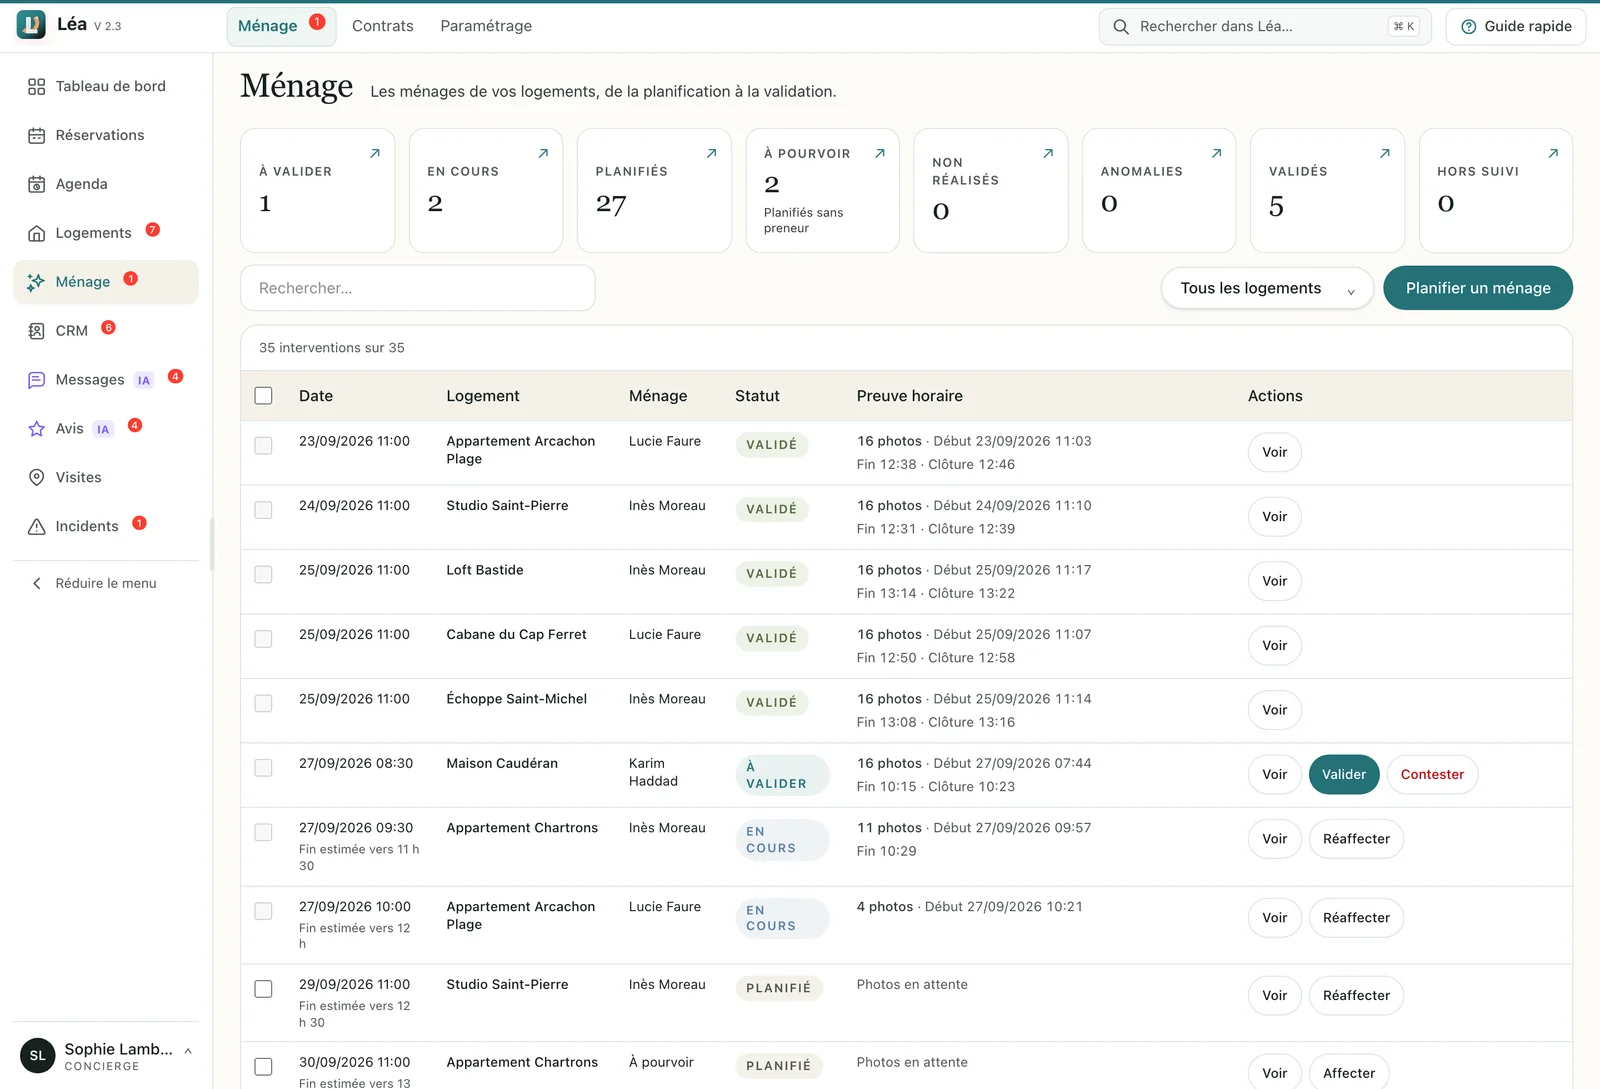Viewport: 1600px width, 1089px height.
Task: Check the 30/09/2026 Appartement Chartrons row checkbox
Action: 263,1067
